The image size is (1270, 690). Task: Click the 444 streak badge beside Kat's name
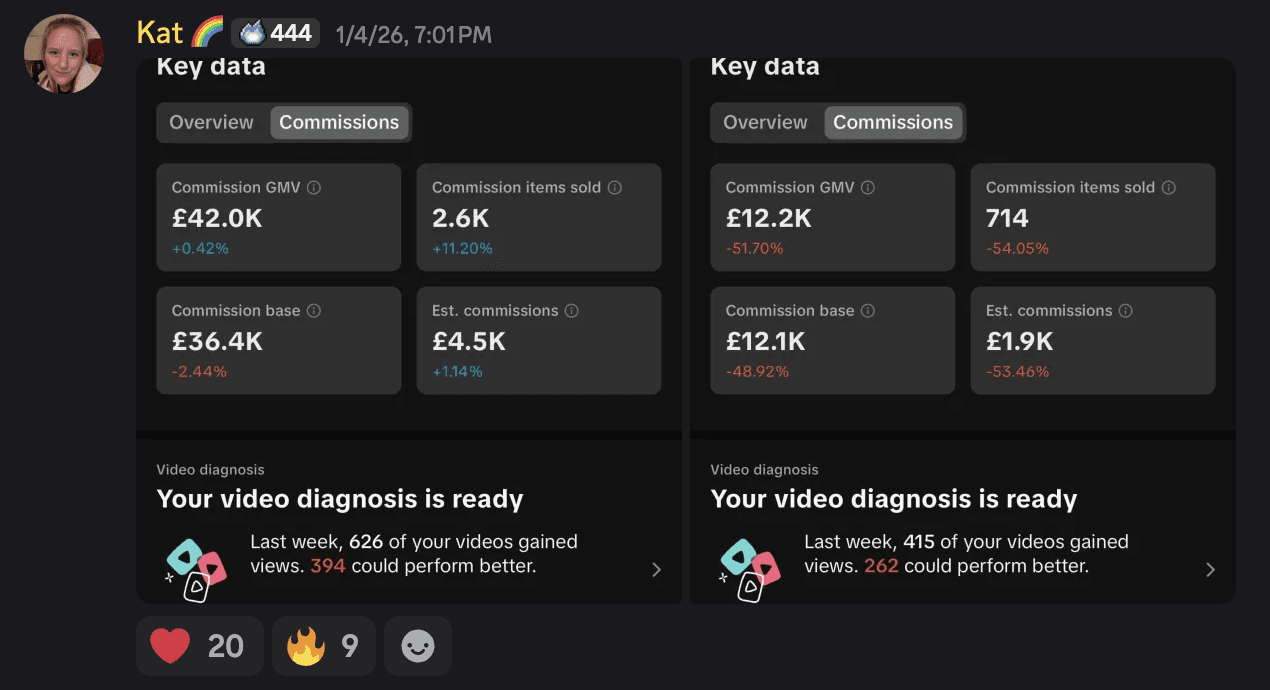(x=275, y=31)
